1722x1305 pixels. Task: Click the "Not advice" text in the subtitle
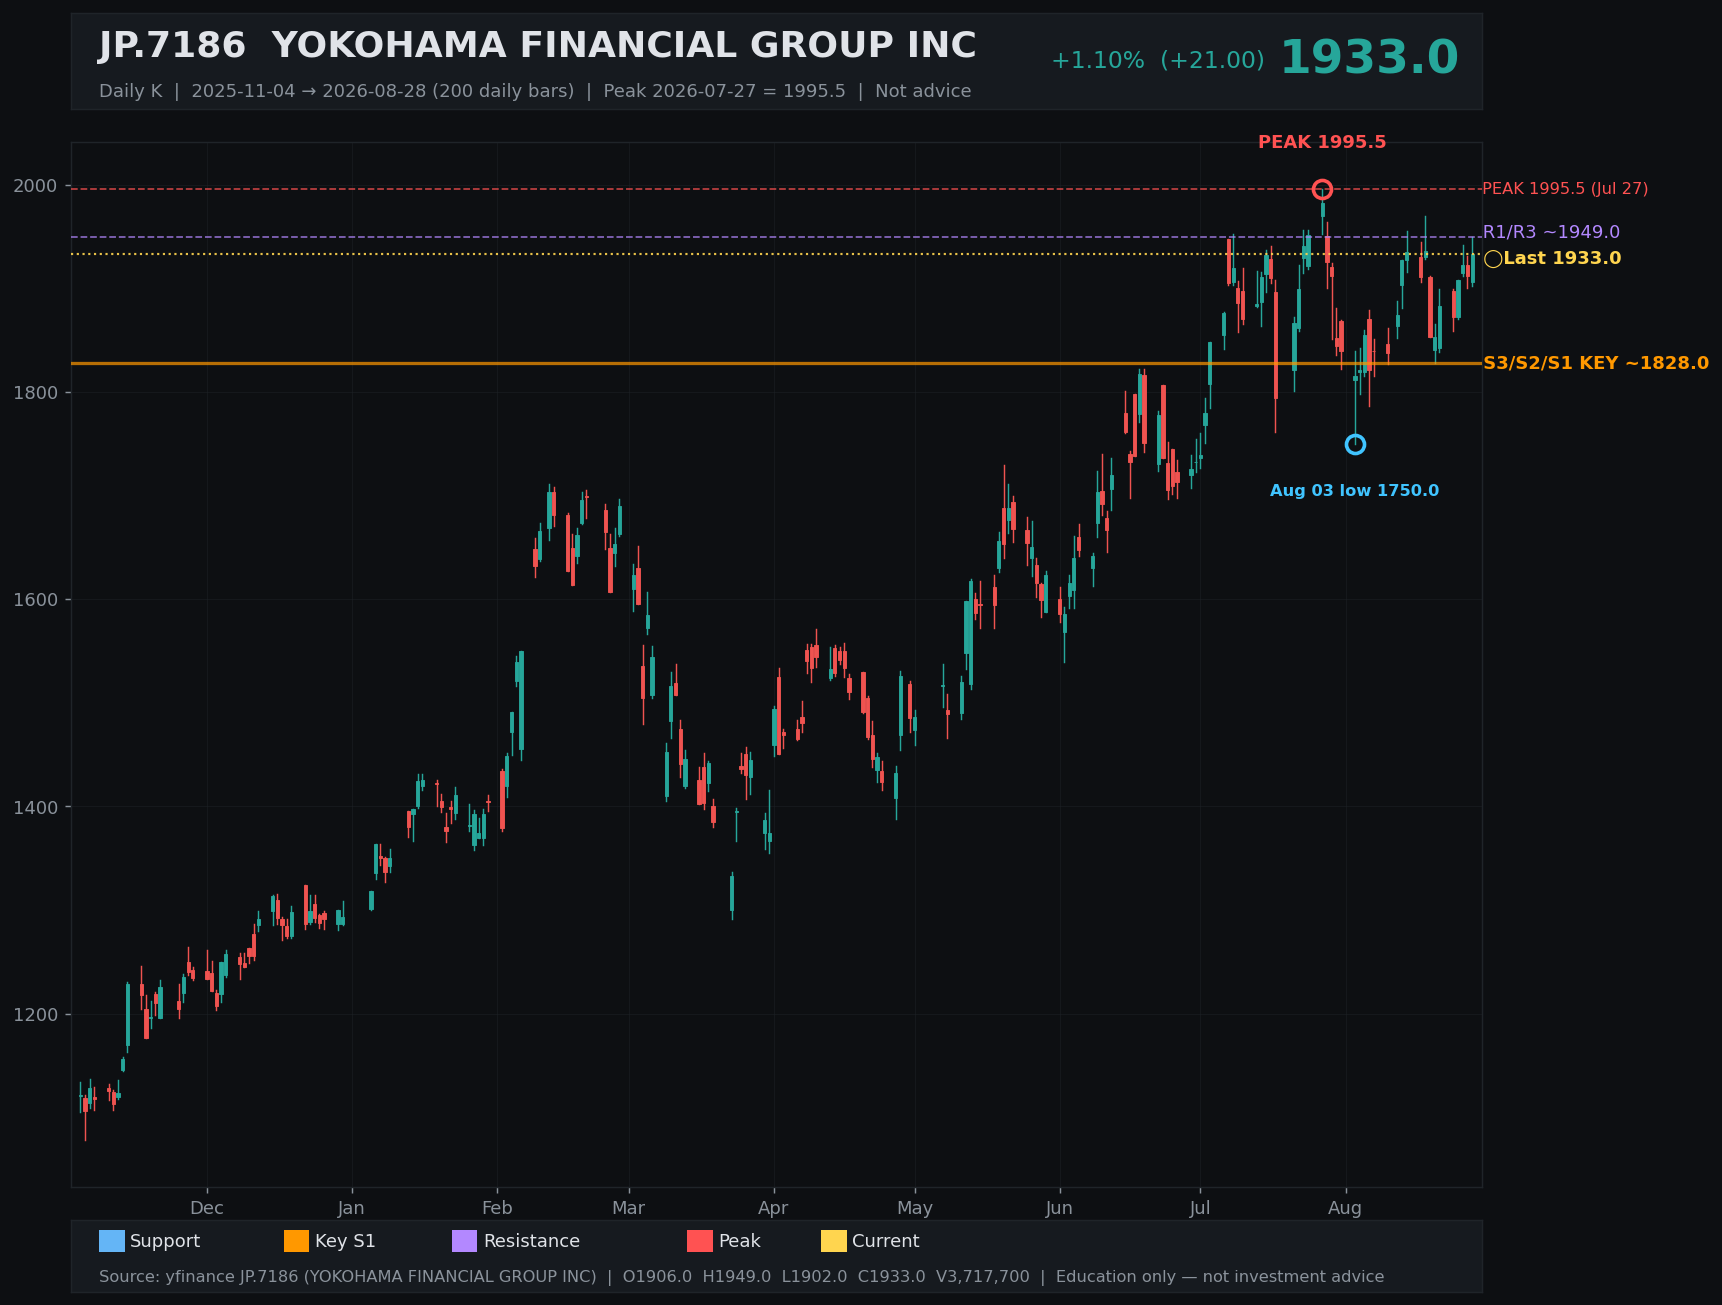tap(923, 91)
